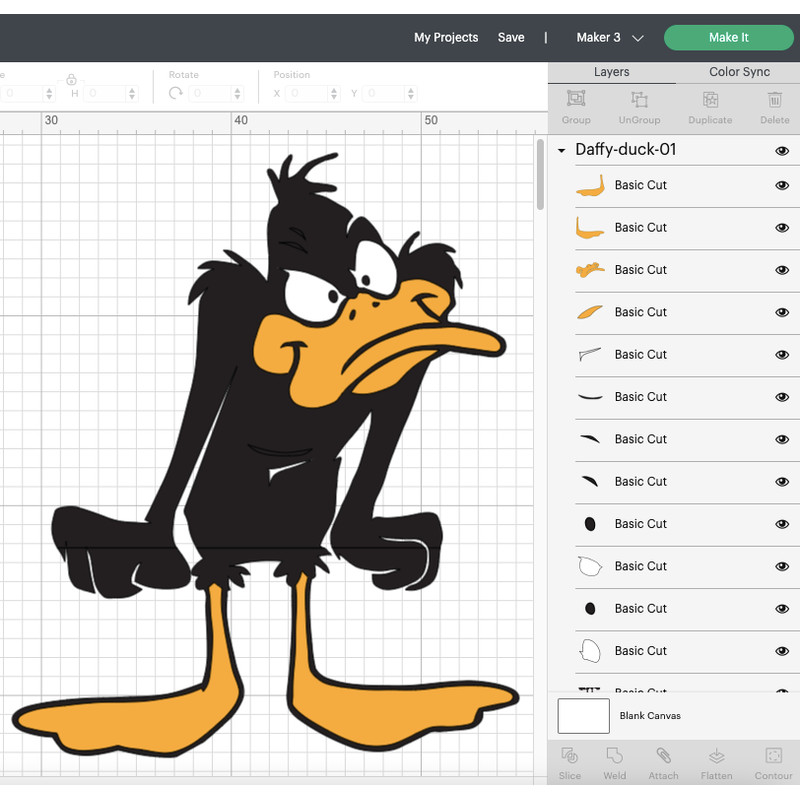Select the Weld tool
The image size is (800, 800).
coord(614,762)
